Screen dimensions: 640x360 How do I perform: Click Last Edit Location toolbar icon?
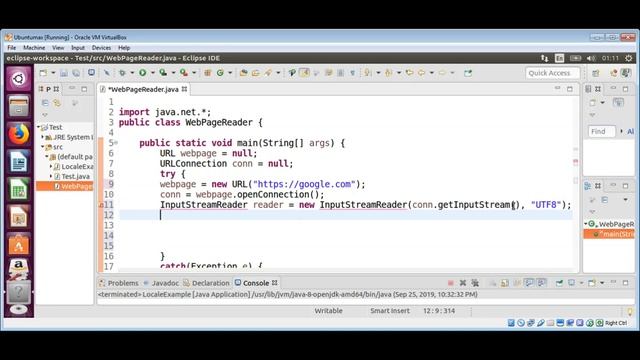click(x=409, y=73)
